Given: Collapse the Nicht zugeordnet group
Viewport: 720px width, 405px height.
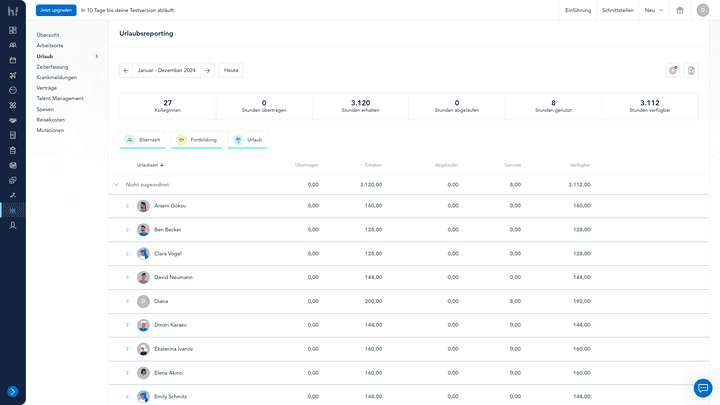Looking at the screenshot, I should click(116, 184).
